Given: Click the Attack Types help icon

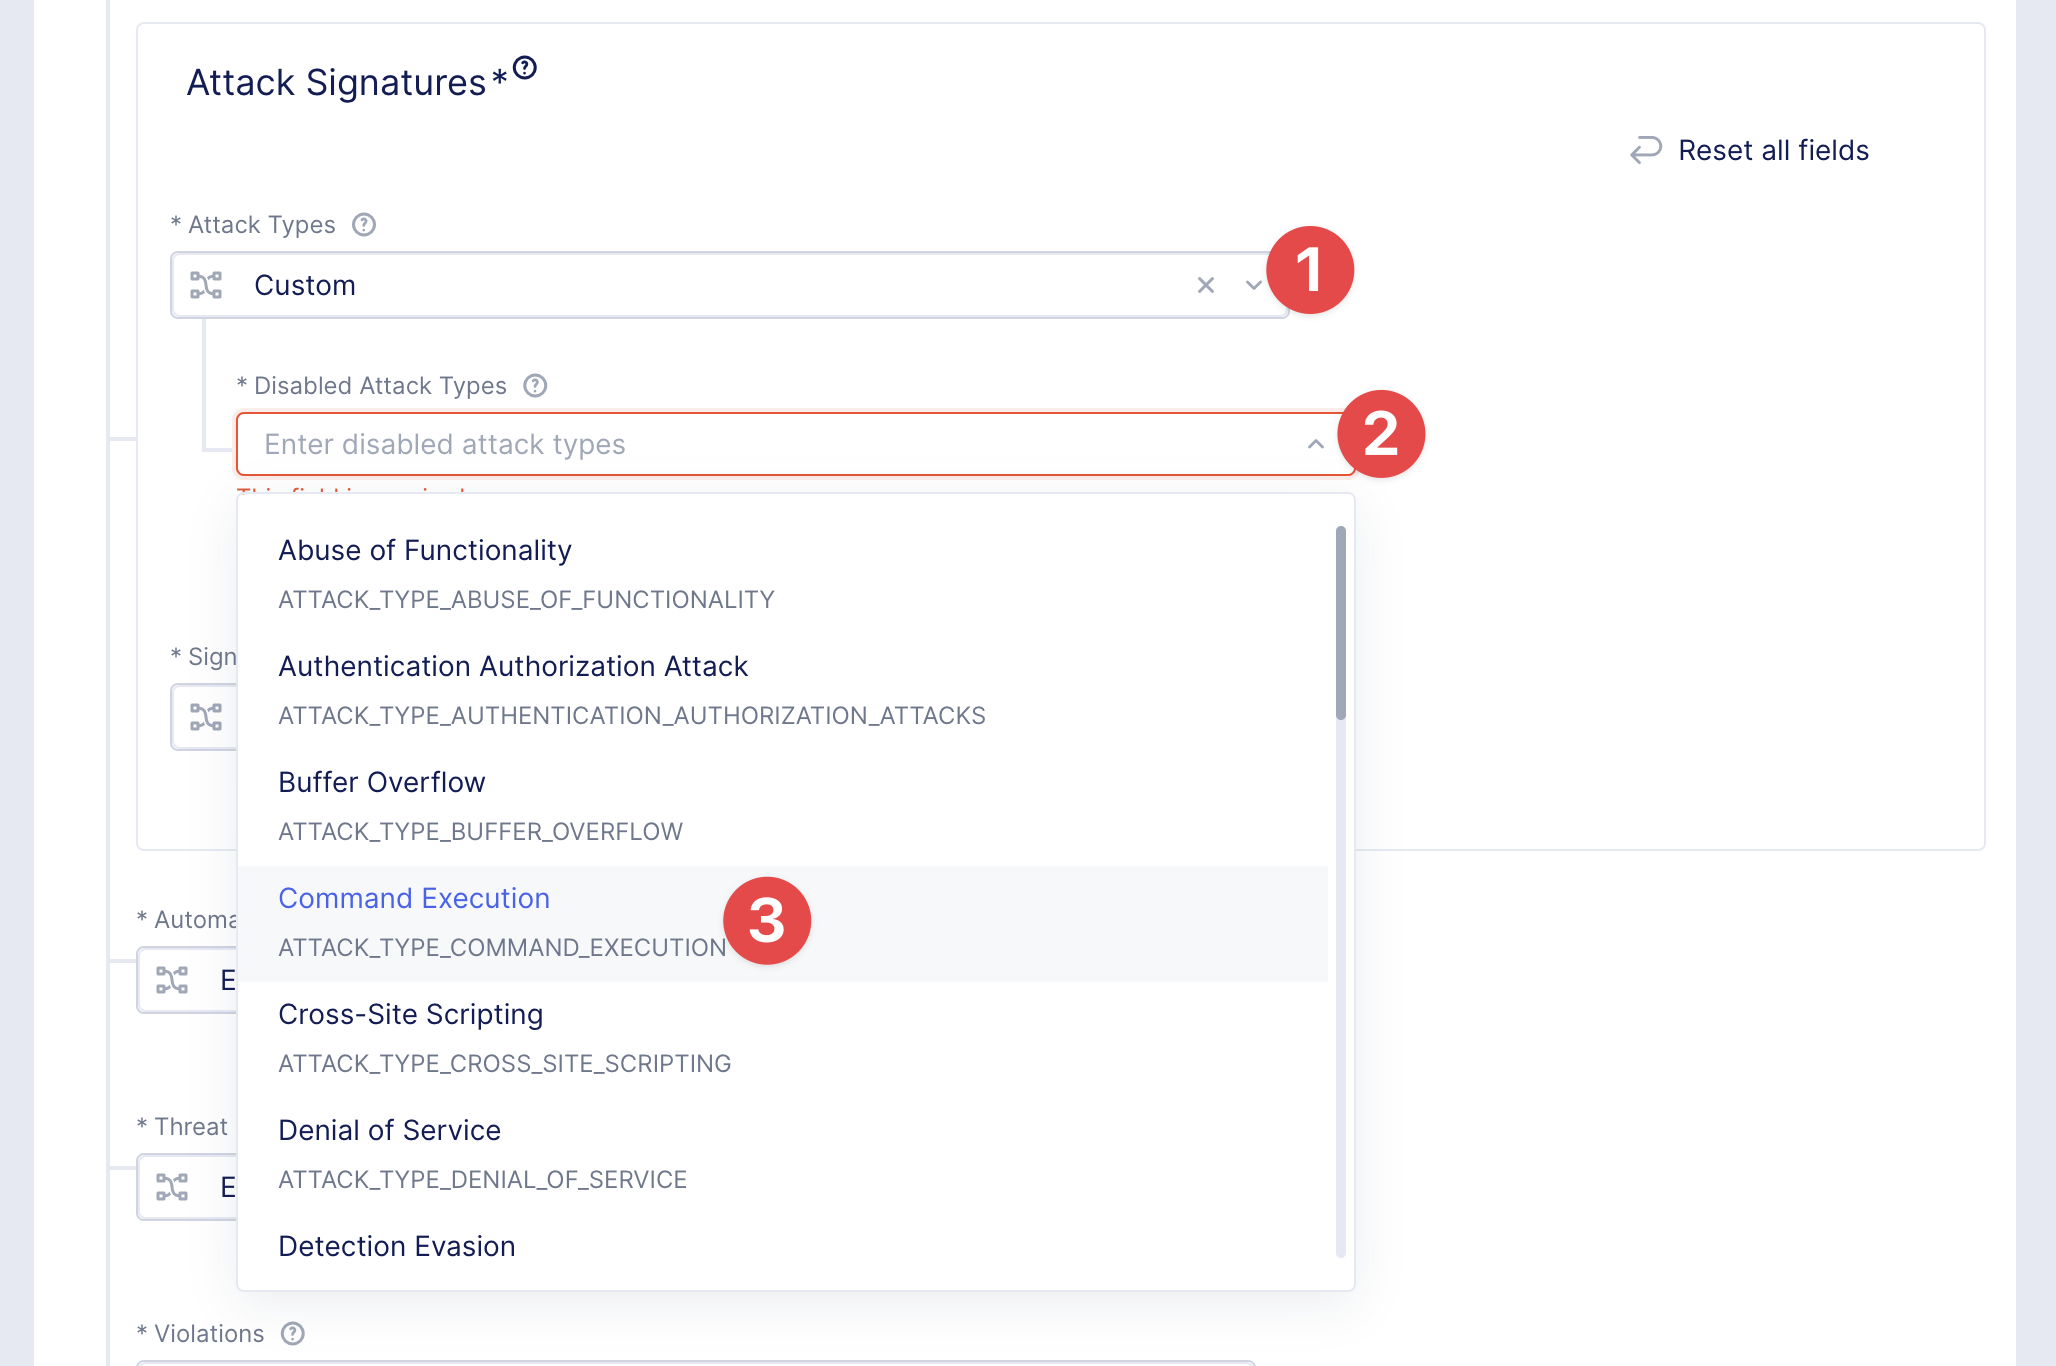Looking at the screenshot, I should pos(364,225).
